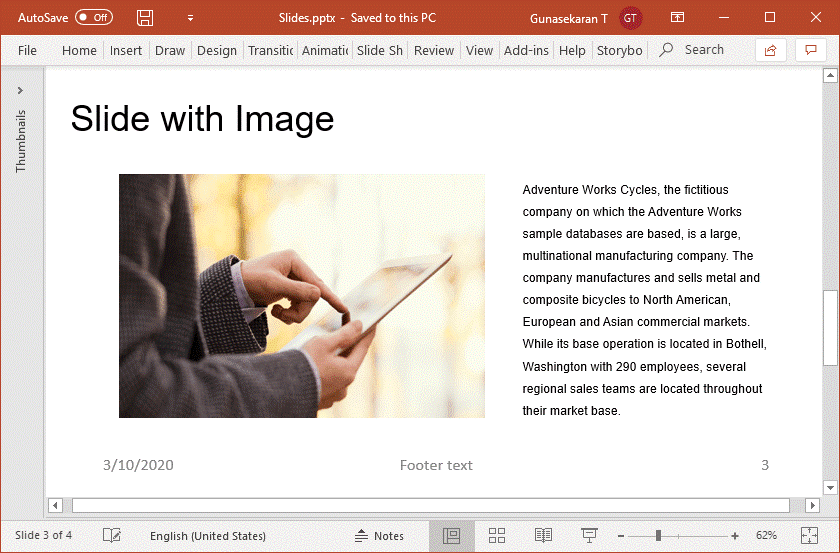Image resolution: width=840 pixels, height=553 pixels.
Task: Open Reading View
Action: pos(543,536)
